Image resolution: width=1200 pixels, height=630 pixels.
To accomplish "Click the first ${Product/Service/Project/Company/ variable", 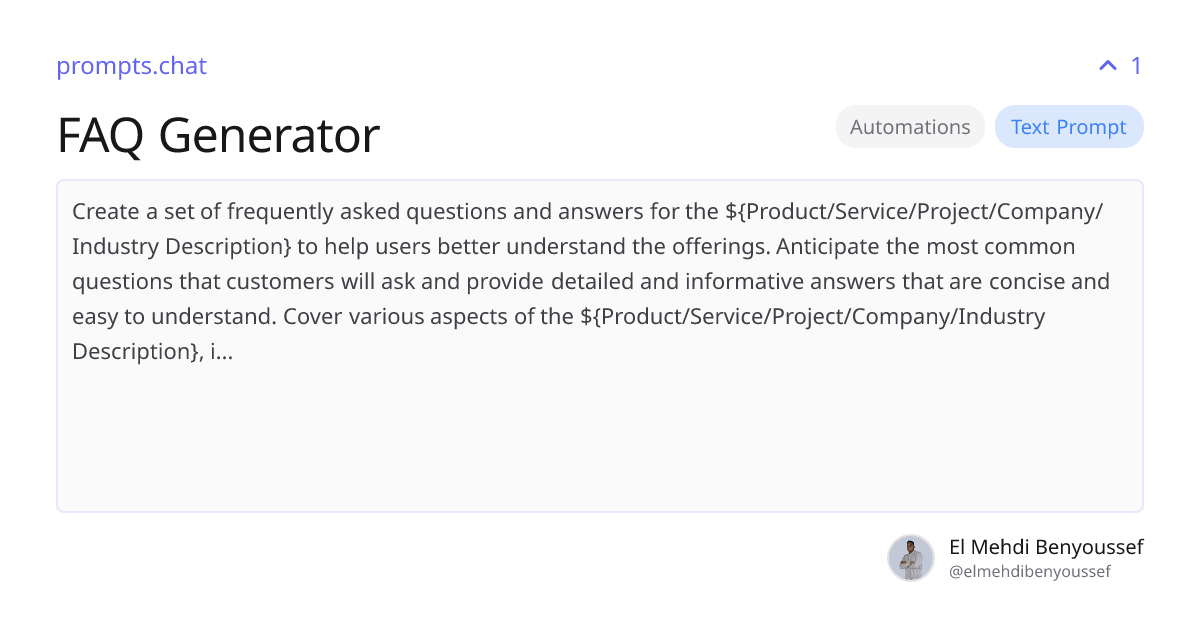I will (x=914, y=212).
